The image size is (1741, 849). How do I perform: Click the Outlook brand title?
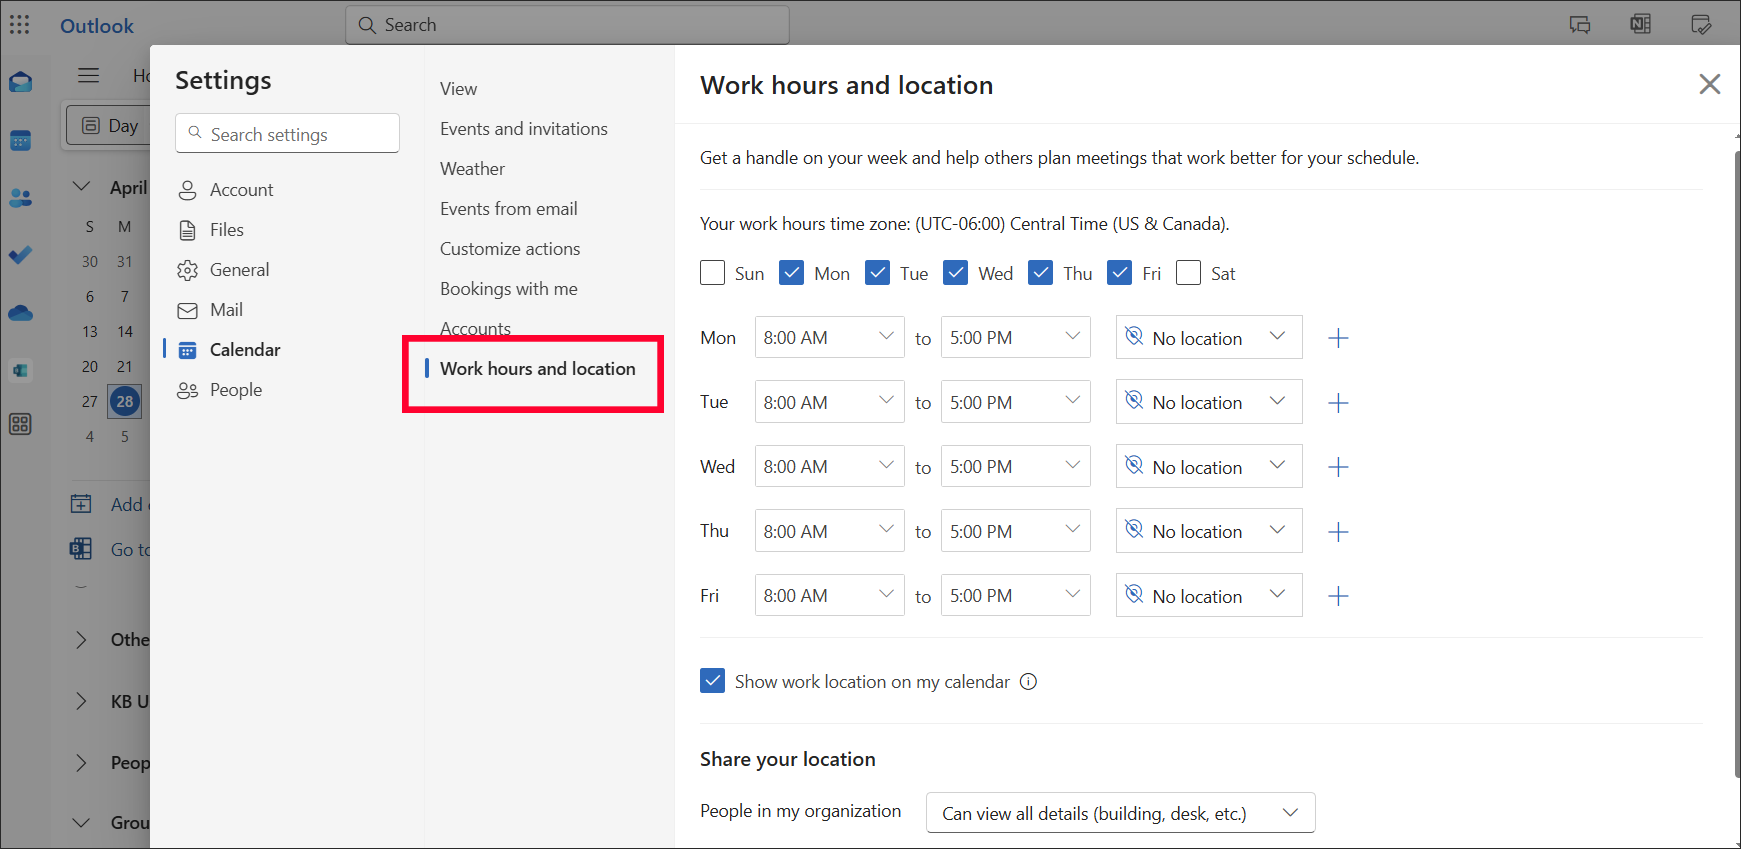[97, 26]
